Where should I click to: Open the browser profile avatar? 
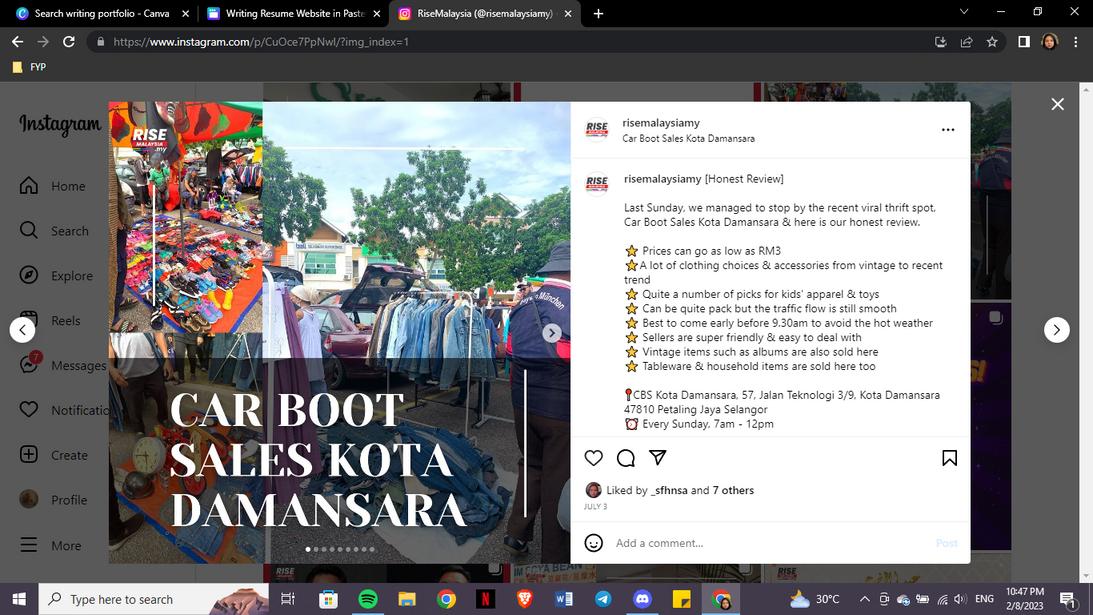(x=1050, y=42)
